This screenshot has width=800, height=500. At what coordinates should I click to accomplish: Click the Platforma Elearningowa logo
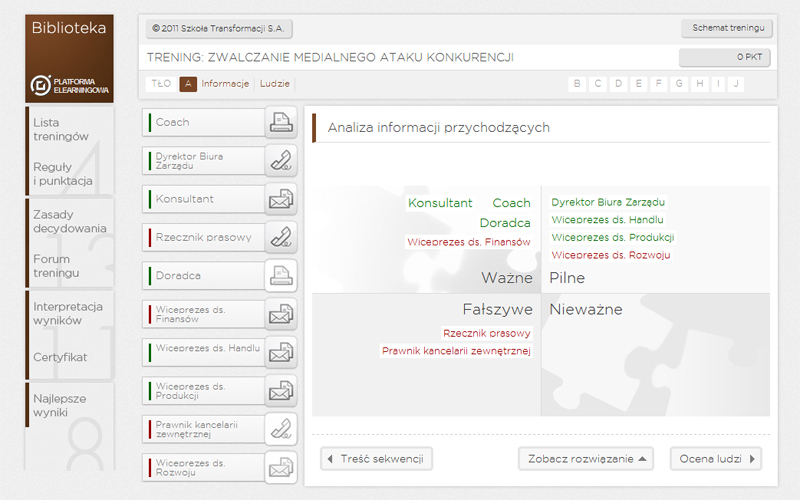[69, 85]
